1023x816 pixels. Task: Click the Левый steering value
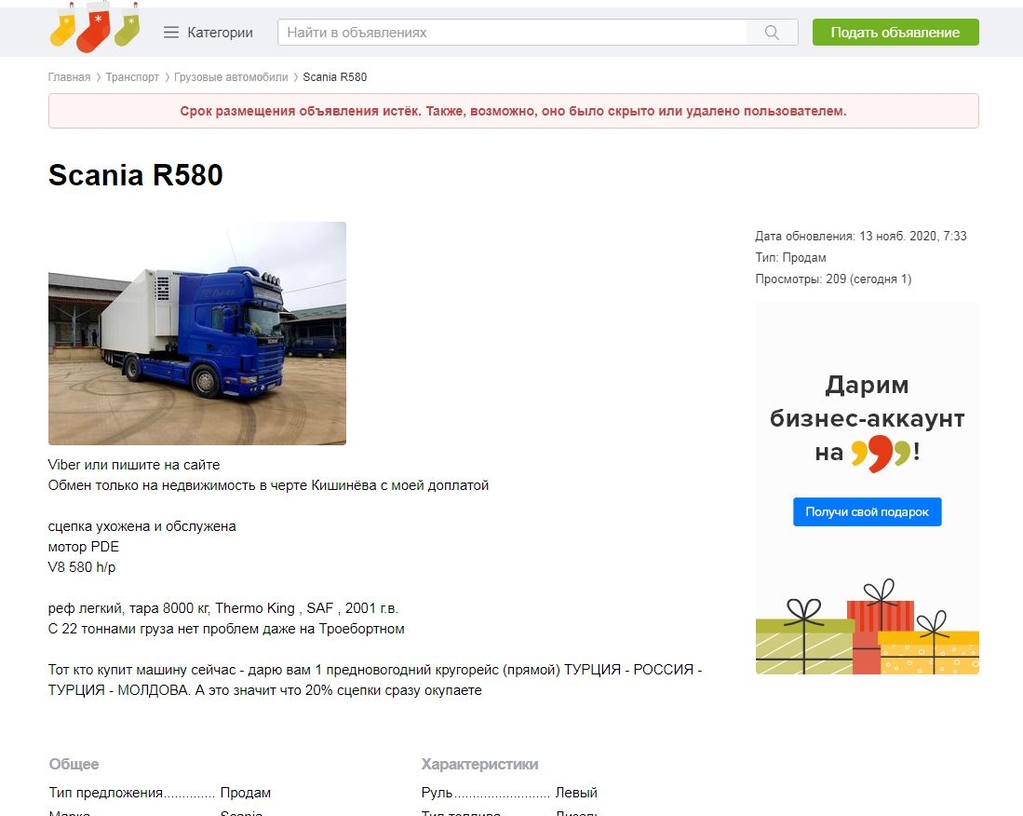(576, 793)
